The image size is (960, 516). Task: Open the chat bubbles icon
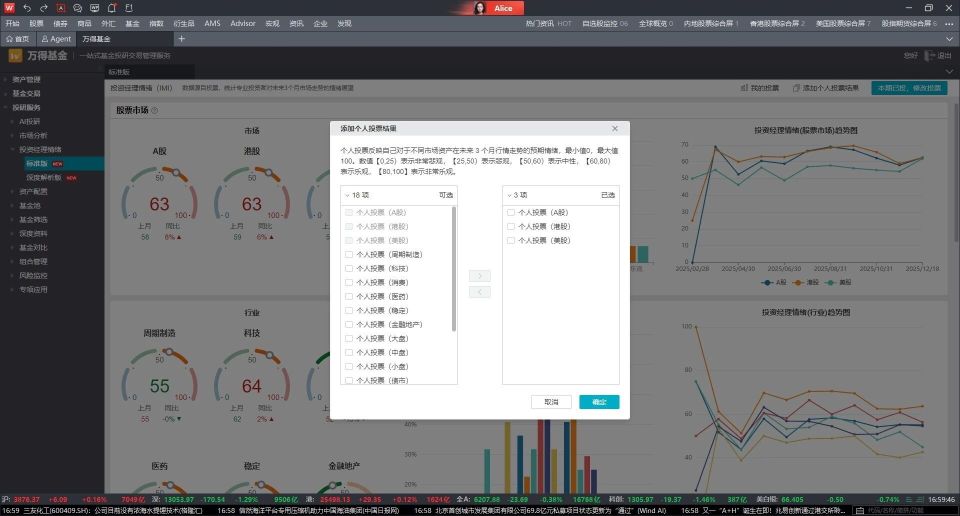77,8
